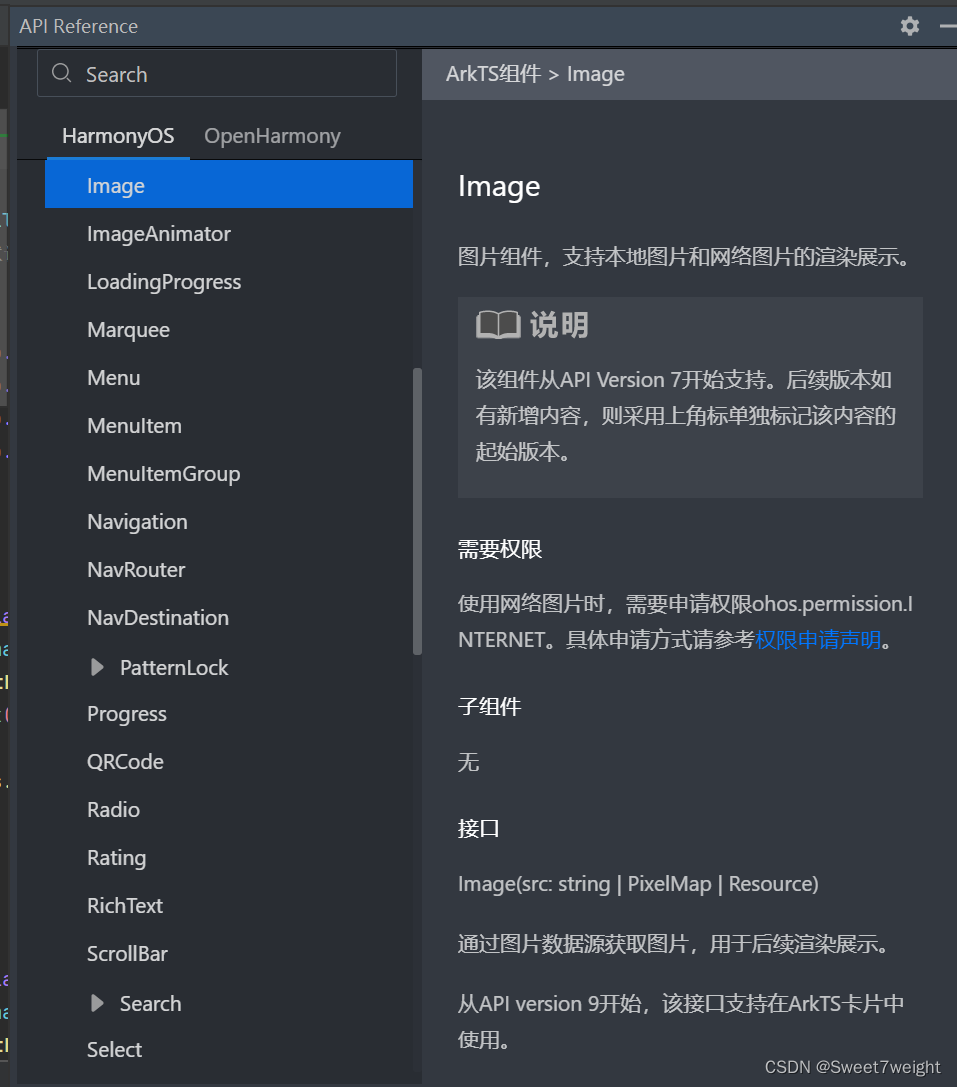Open ImageAnimator documentation
This screenshot has height=1087, width=957.
pos(159,234)
